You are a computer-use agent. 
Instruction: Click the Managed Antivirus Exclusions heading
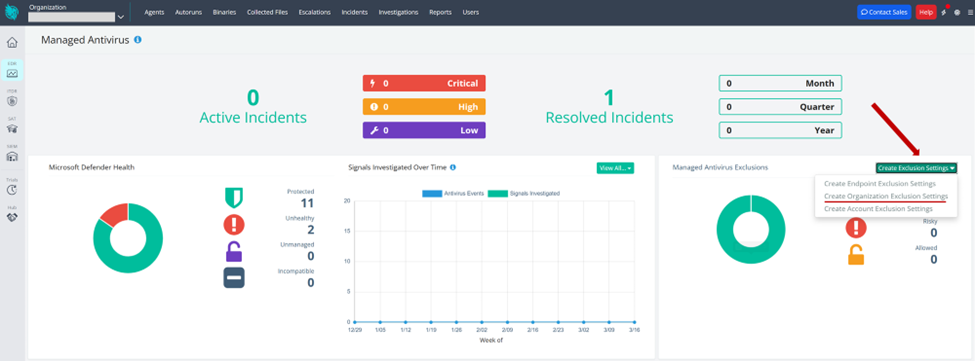tap(720, 168)
